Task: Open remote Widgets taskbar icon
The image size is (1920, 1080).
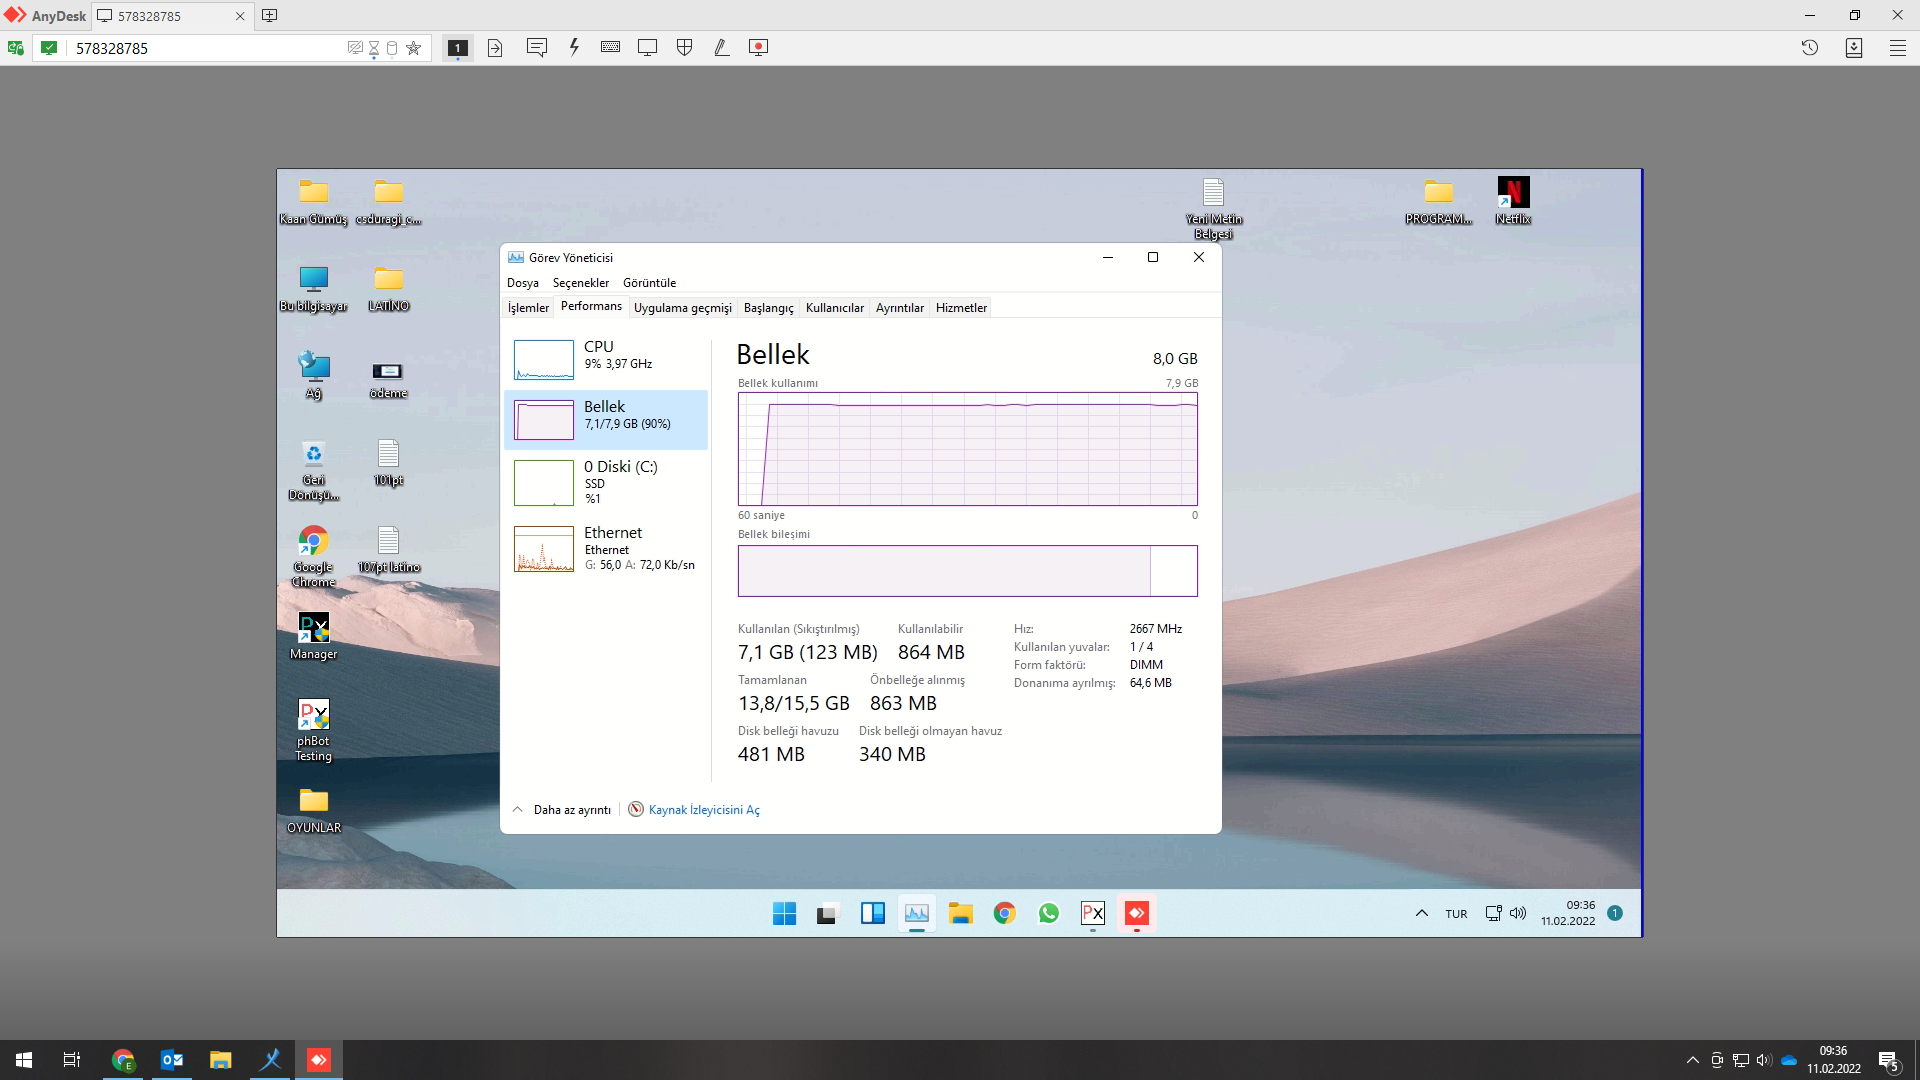Action: click(873, 913)
